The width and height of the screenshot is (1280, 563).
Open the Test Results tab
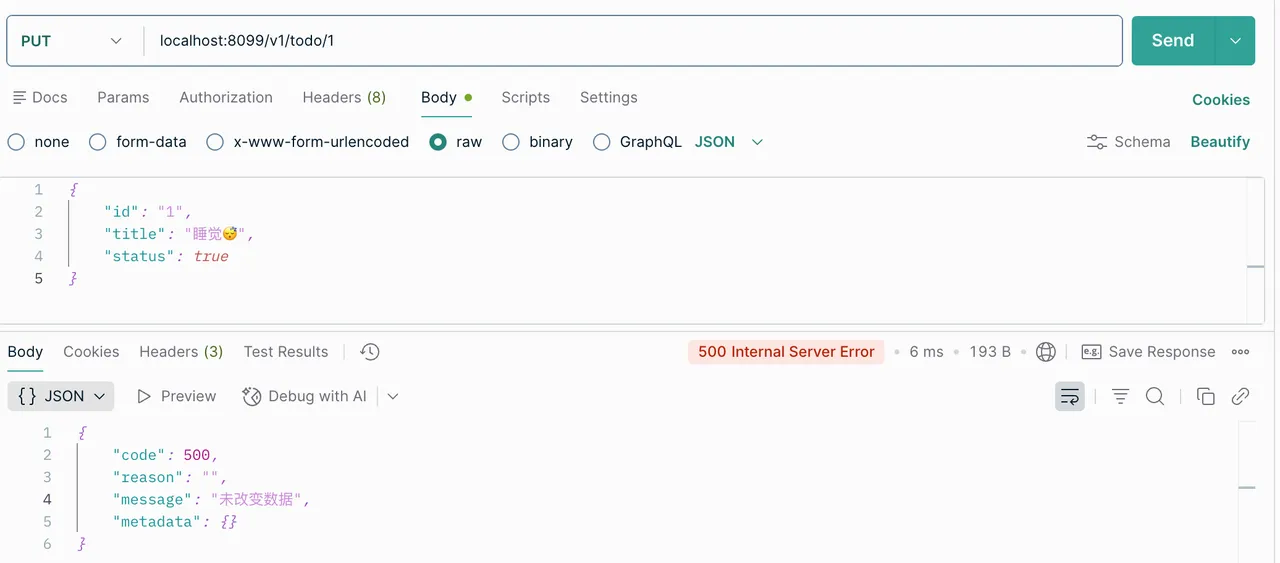point(286,352)
